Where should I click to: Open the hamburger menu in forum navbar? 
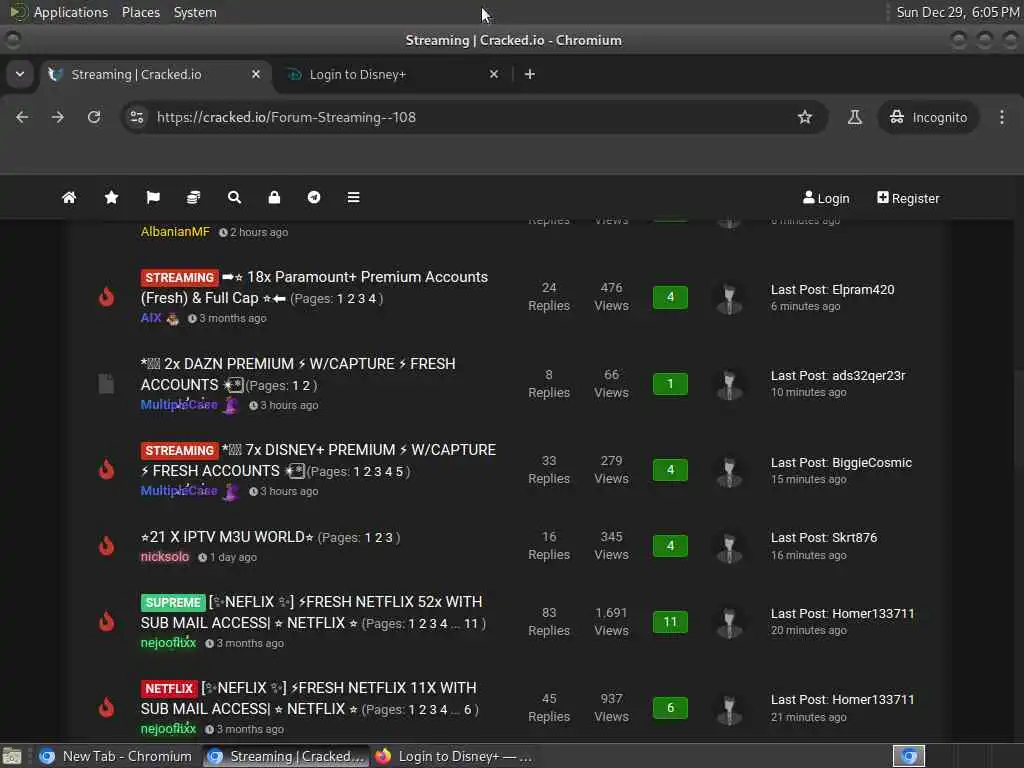coord(353,198)
